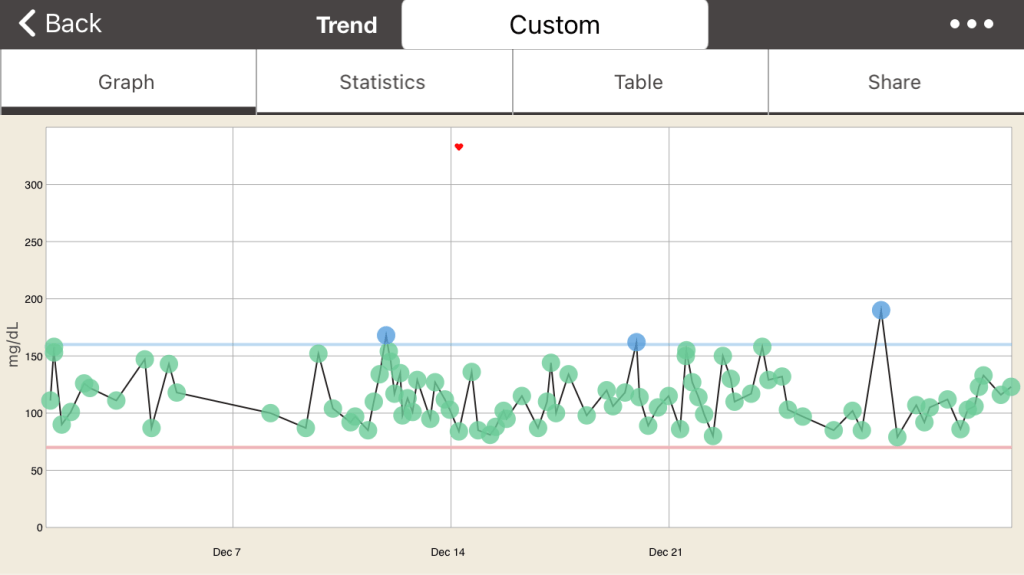1024x575 pixels.
Task: Go to the Share tab
Action: tap(894, 82)
